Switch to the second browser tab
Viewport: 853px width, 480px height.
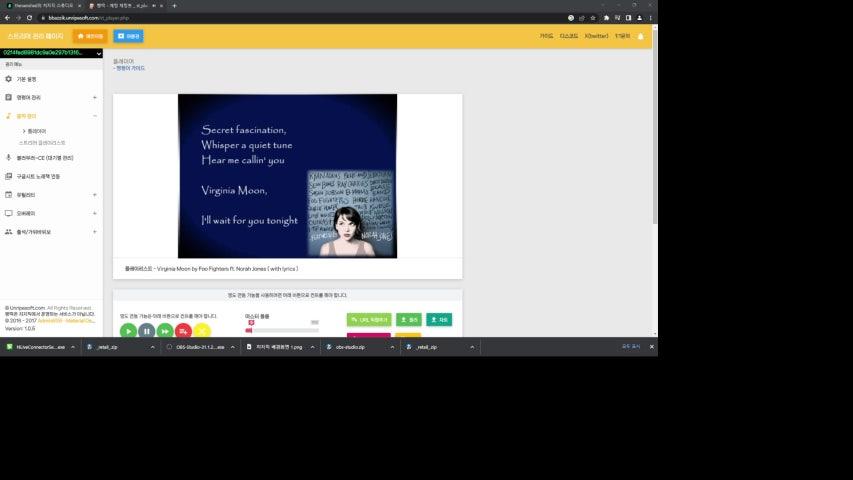point(126,5)
